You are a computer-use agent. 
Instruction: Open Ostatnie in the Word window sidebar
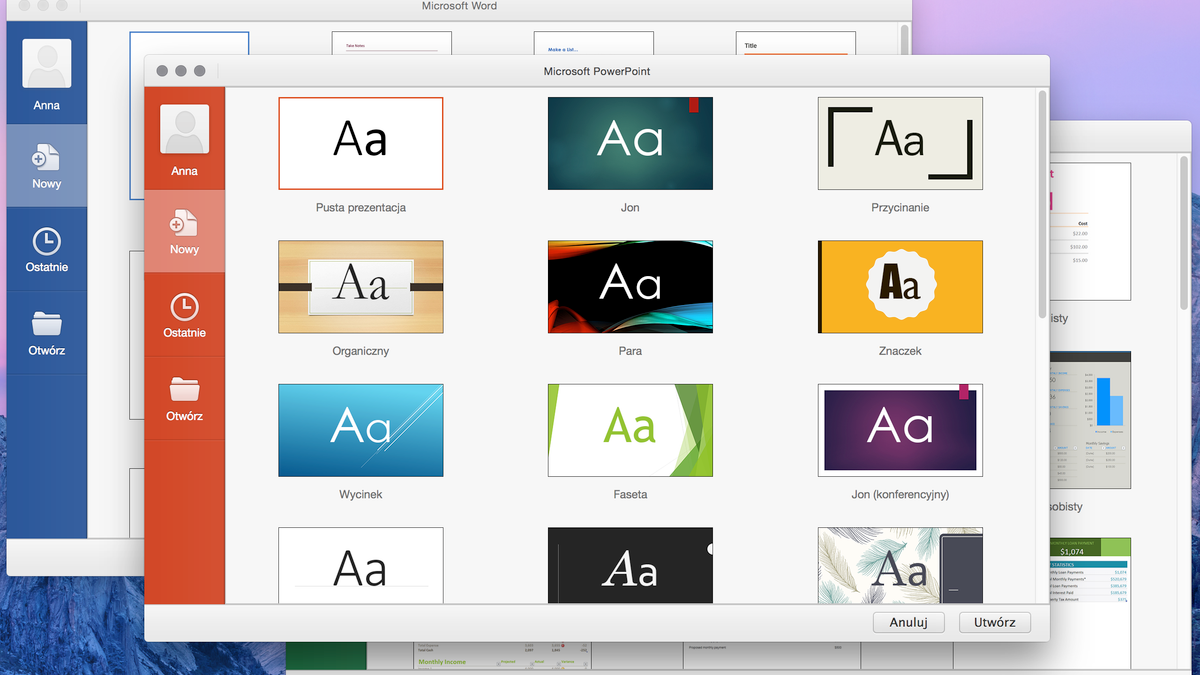[46, 250]
